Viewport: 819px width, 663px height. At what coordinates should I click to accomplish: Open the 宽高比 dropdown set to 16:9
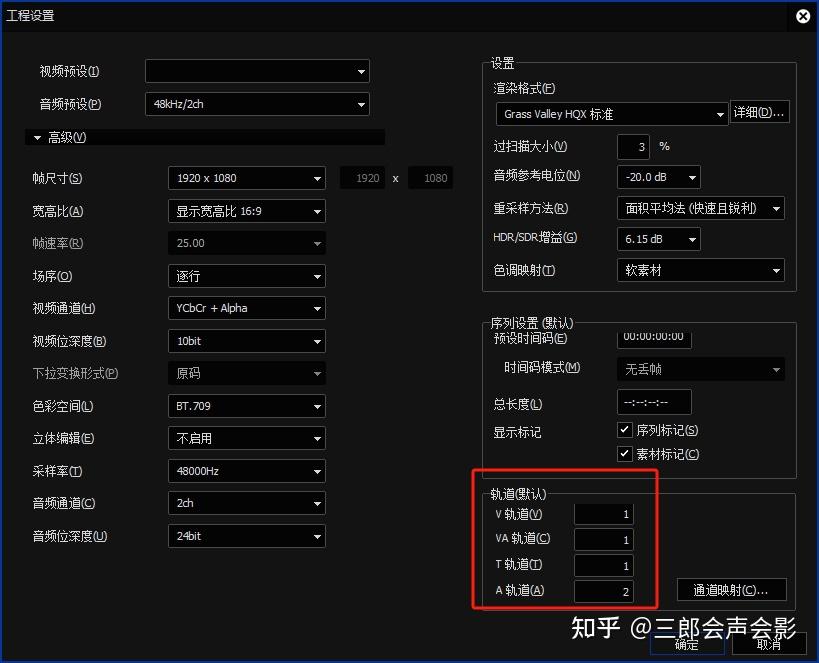pos(246,211)
